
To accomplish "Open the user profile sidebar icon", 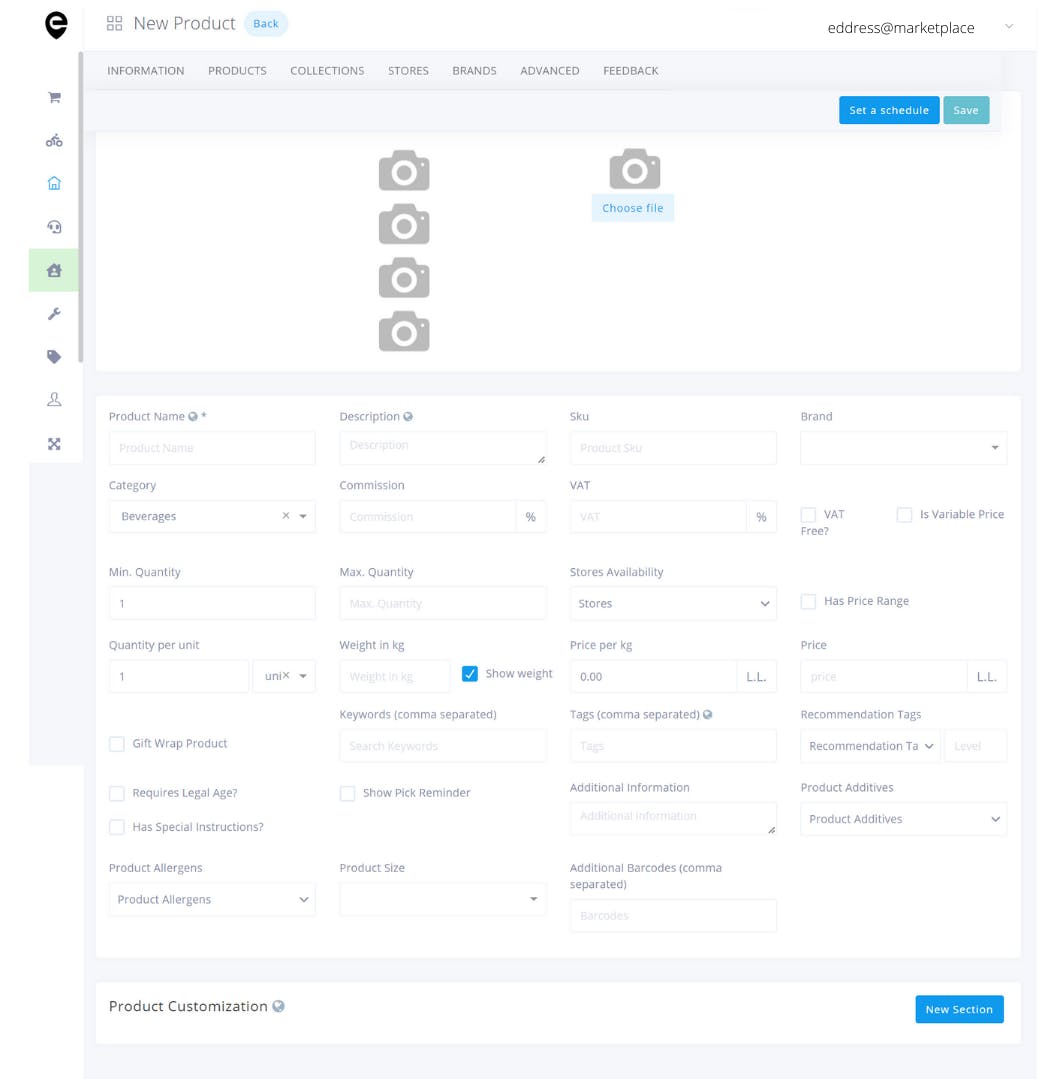I will pyautogui.click(x=54, y=400).
